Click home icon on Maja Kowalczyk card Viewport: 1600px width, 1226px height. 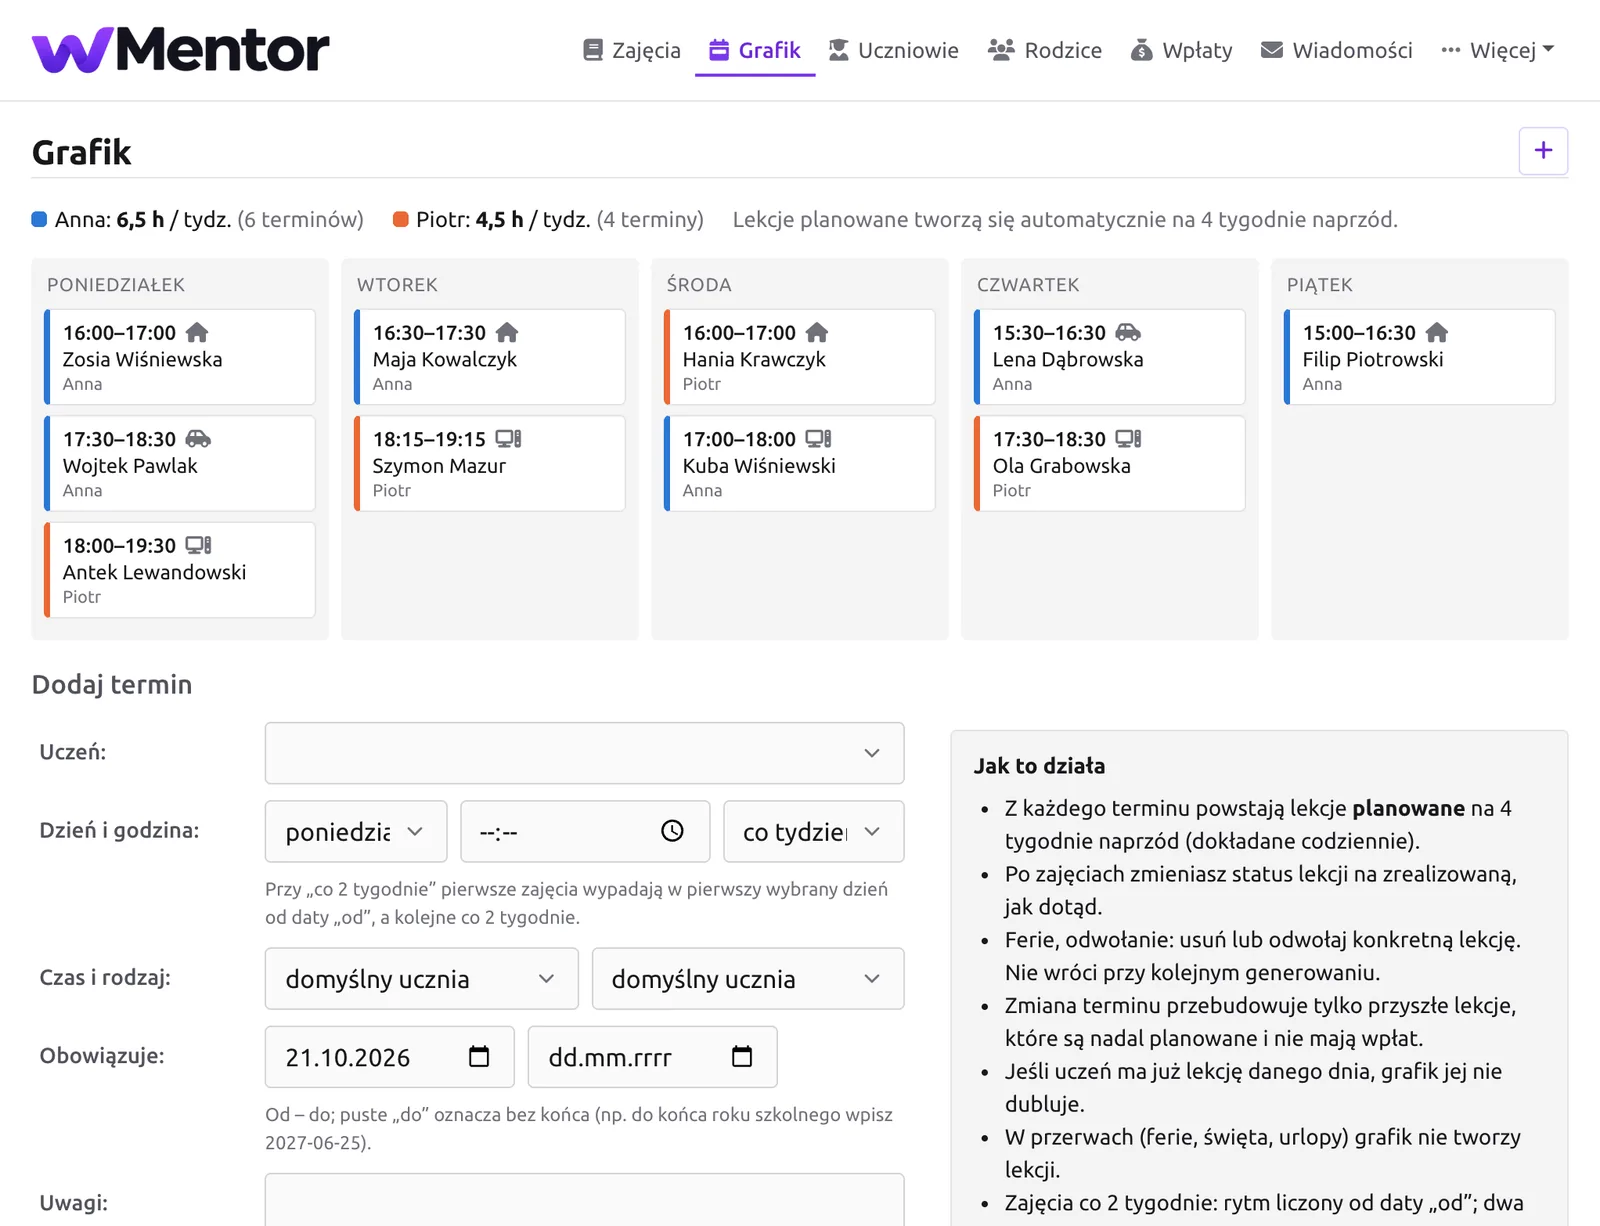pos(507,332)
